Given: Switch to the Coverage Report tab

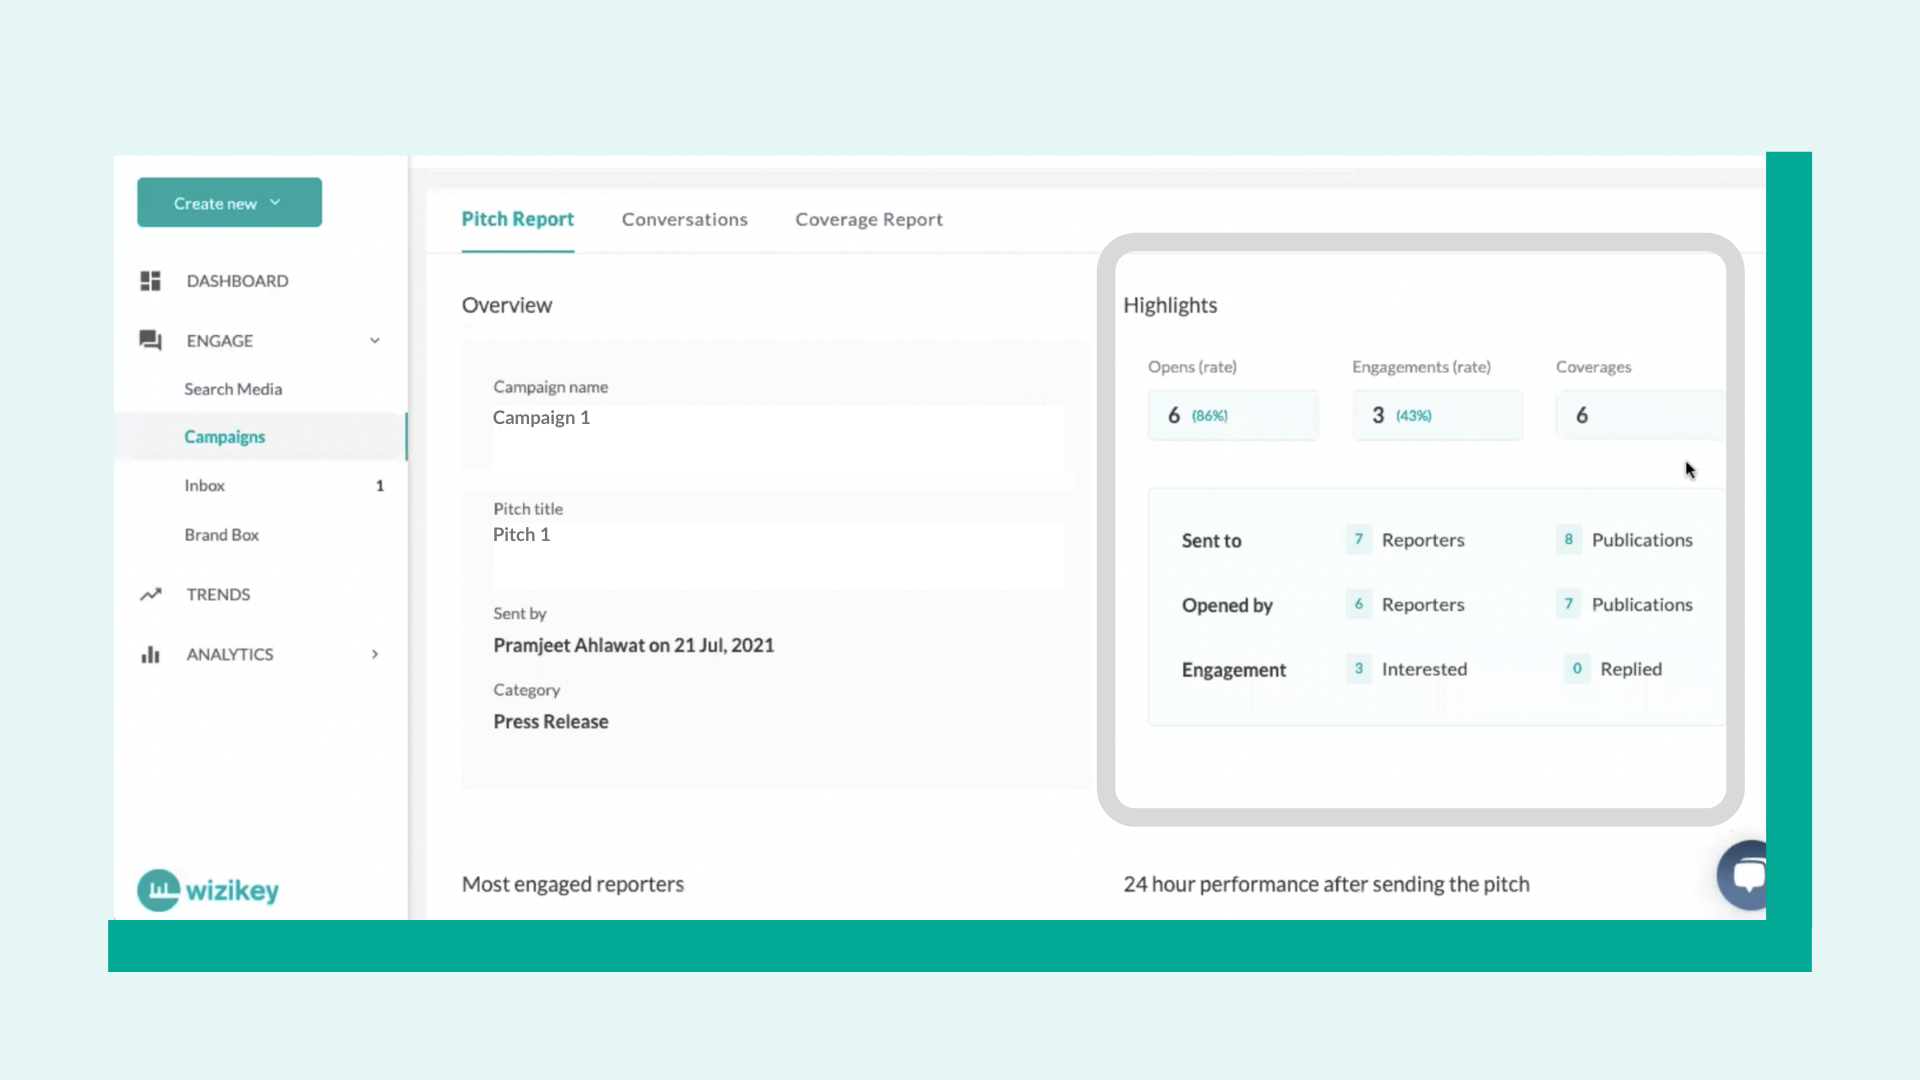Looking at the screenshot, I should (x=869, y=219).
